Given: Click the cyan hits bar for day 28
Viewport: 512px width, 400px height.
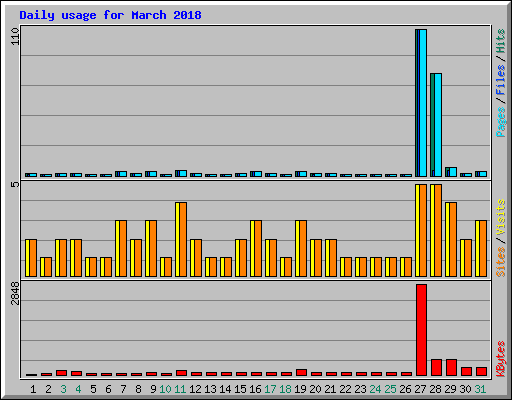Looking at the screenshot, I should [438, 125].
